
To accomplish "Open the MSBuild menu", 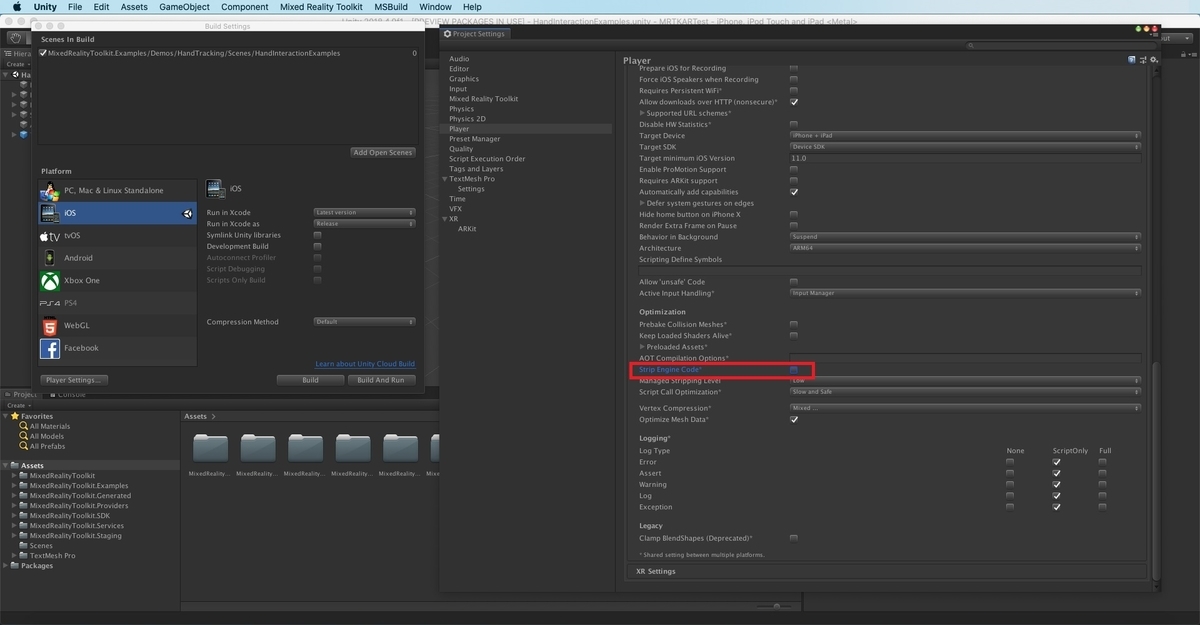I will click(x=391, y=7).
